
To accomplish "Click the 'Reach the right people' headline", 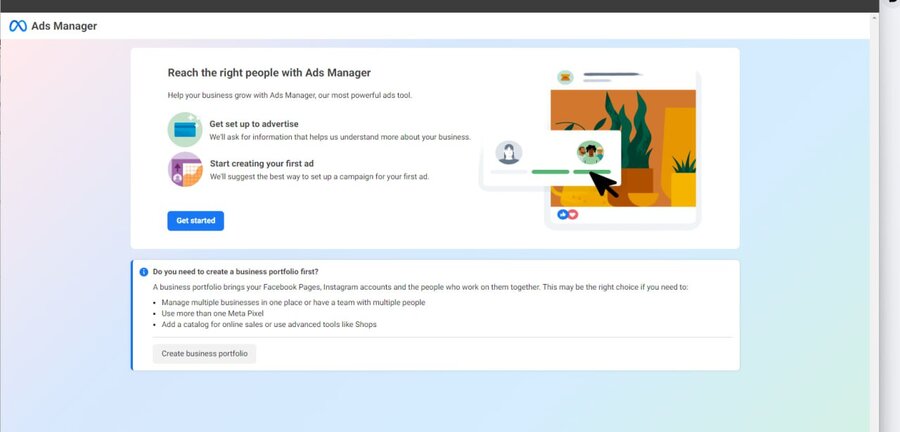I will pyautogui.click(x=269, y=73).
